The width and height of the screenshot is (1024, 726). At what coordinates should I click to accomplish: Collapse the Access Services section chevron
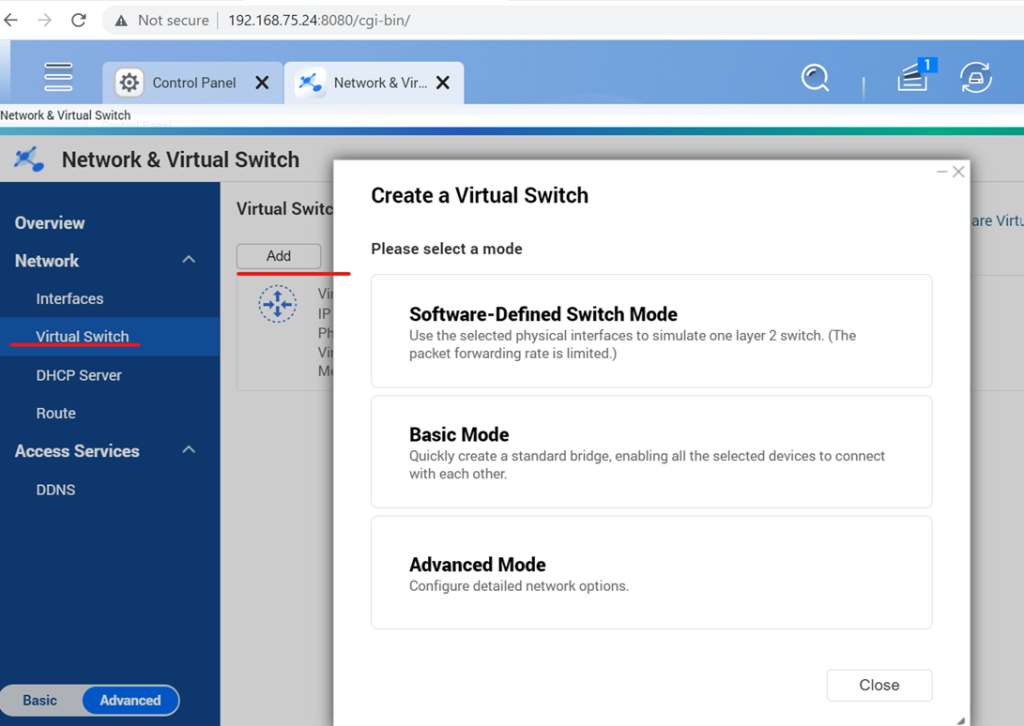tap(189, 450)
